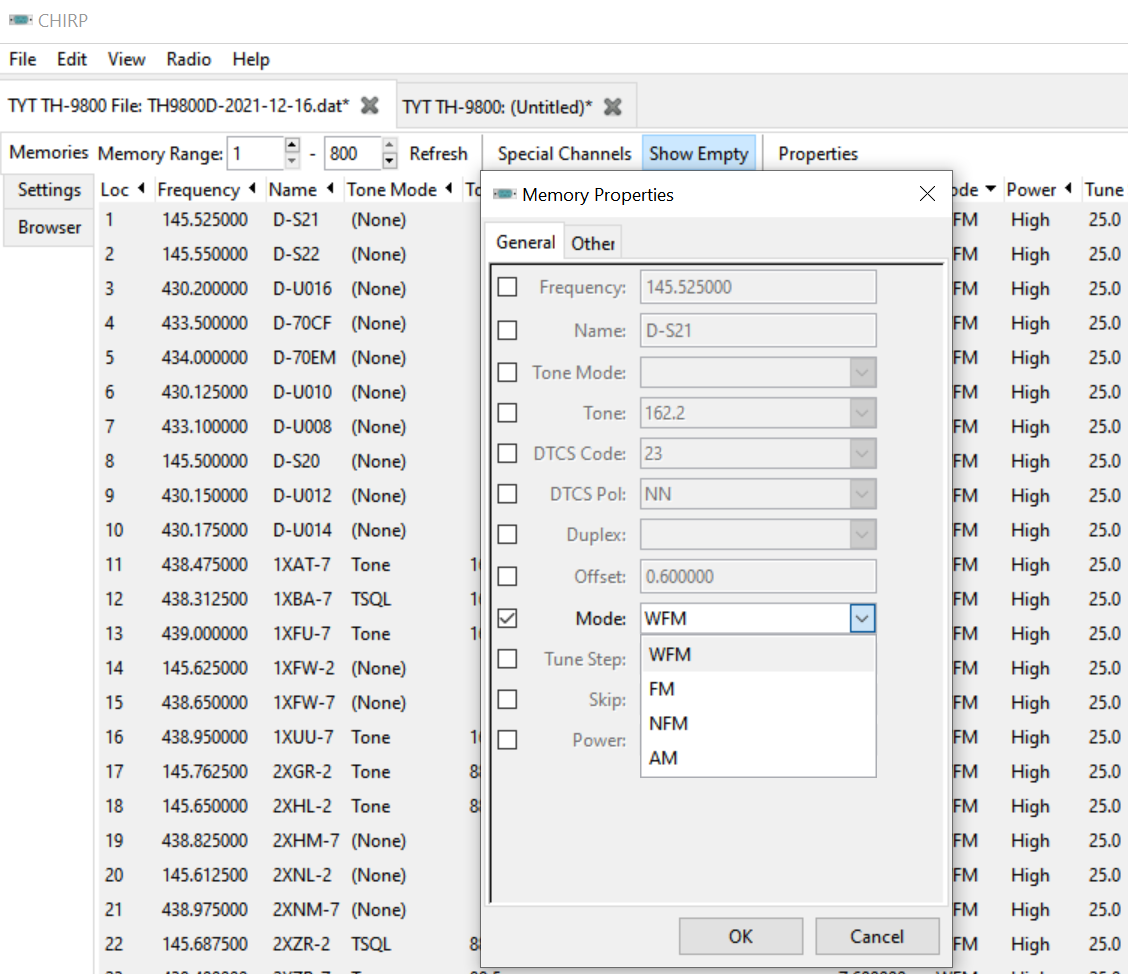Close the TH9800D-2021-12-16.dat tab
The image size is (1128, 974).
(x=370, y=106)
